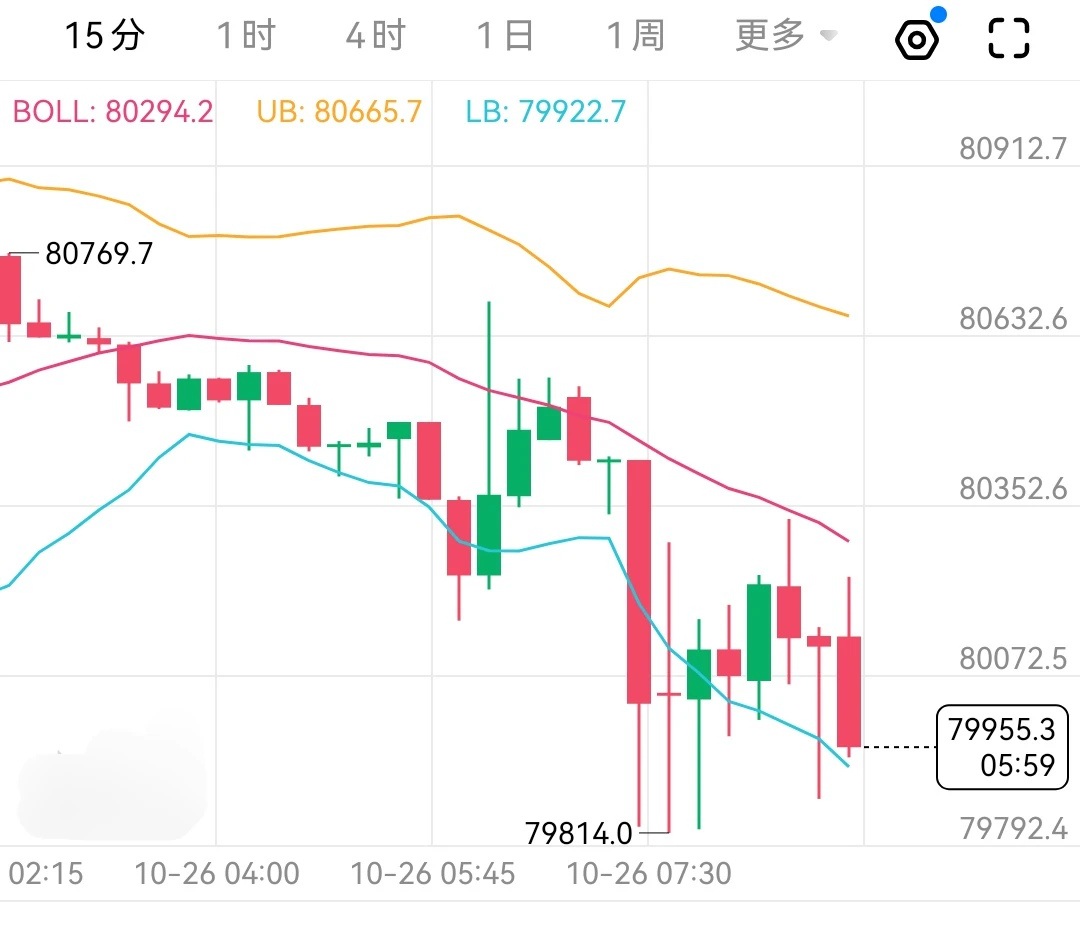Click the 10-26 07:30 time axis label

click(x=649, y=874)
